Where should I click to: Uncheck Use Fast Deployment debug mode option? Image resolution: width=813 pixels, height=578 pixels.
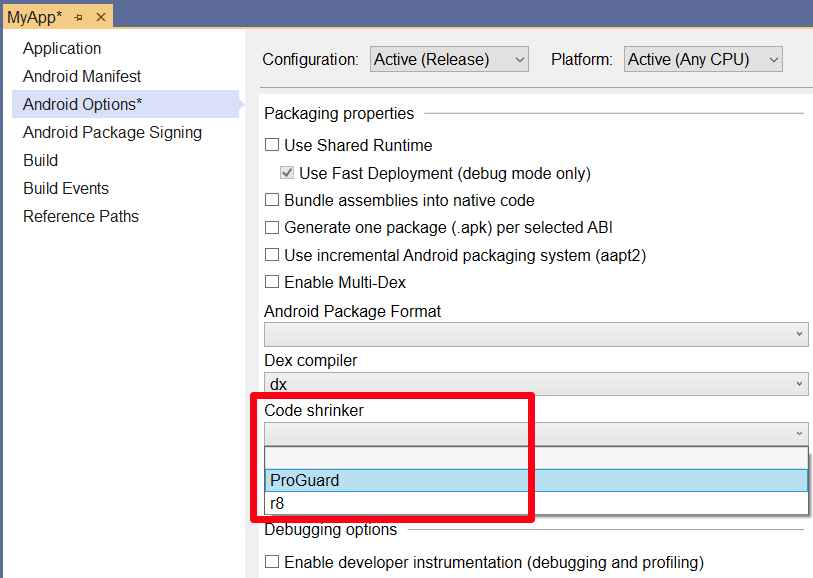tap(287, 172)
